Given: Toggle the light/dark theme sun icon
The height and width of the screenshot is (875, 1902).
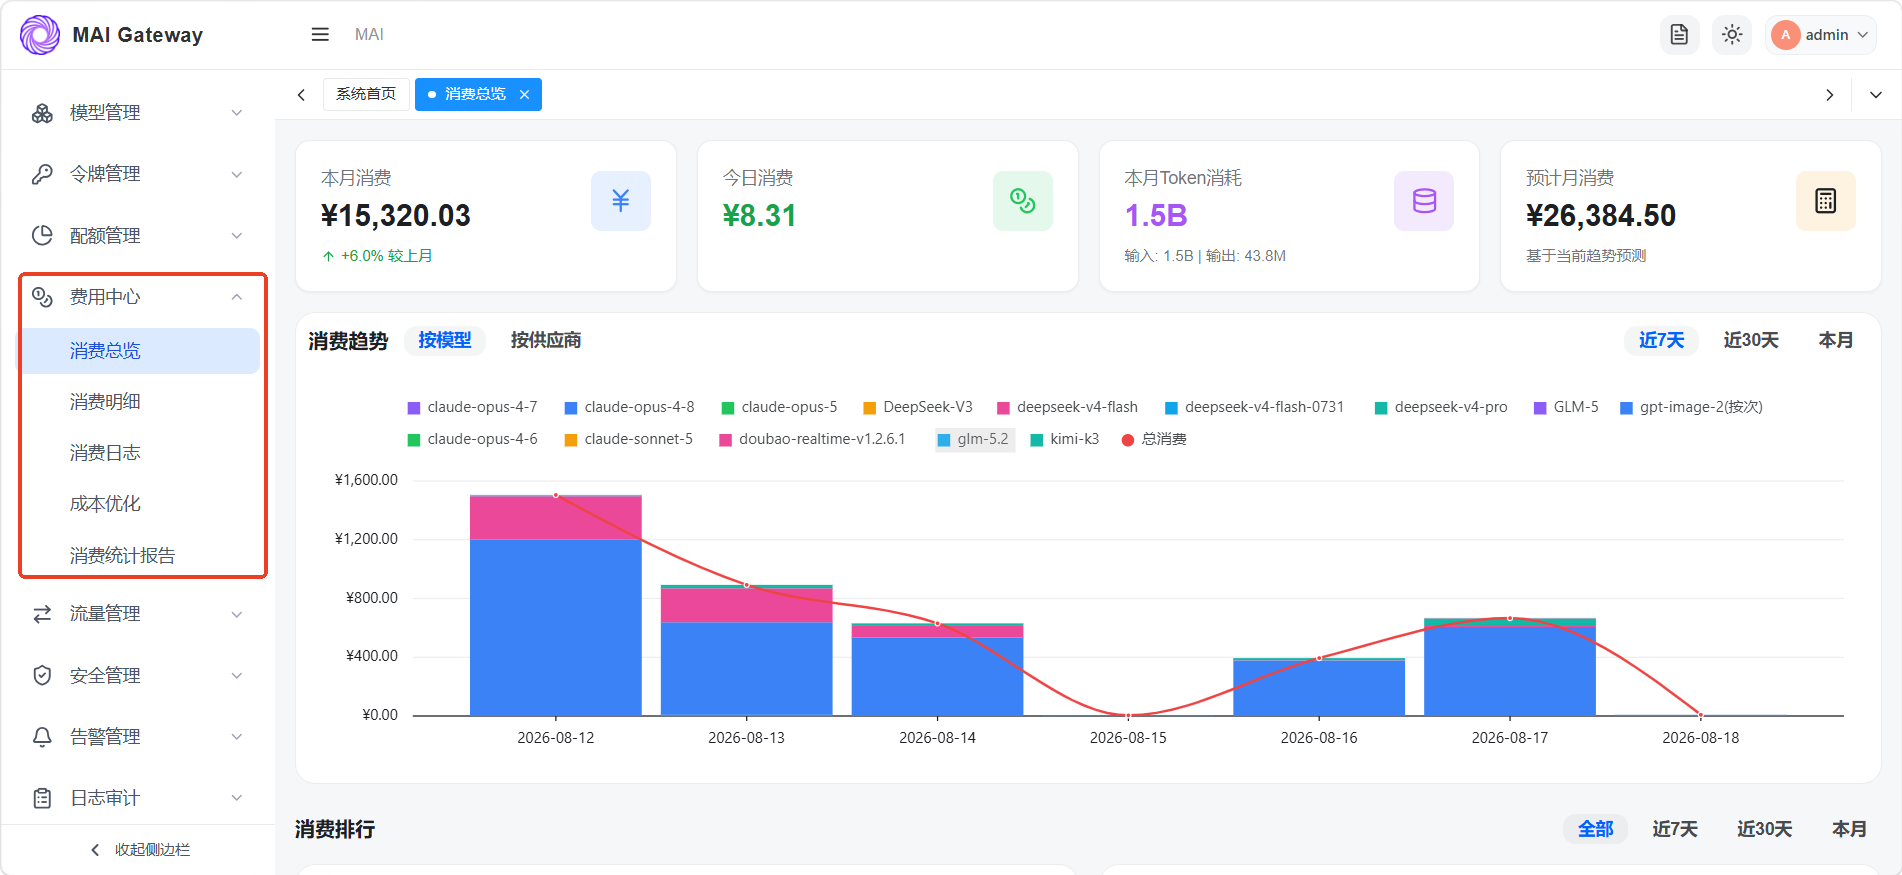Looking at the screenshot, I should [x=1732, y=35].
